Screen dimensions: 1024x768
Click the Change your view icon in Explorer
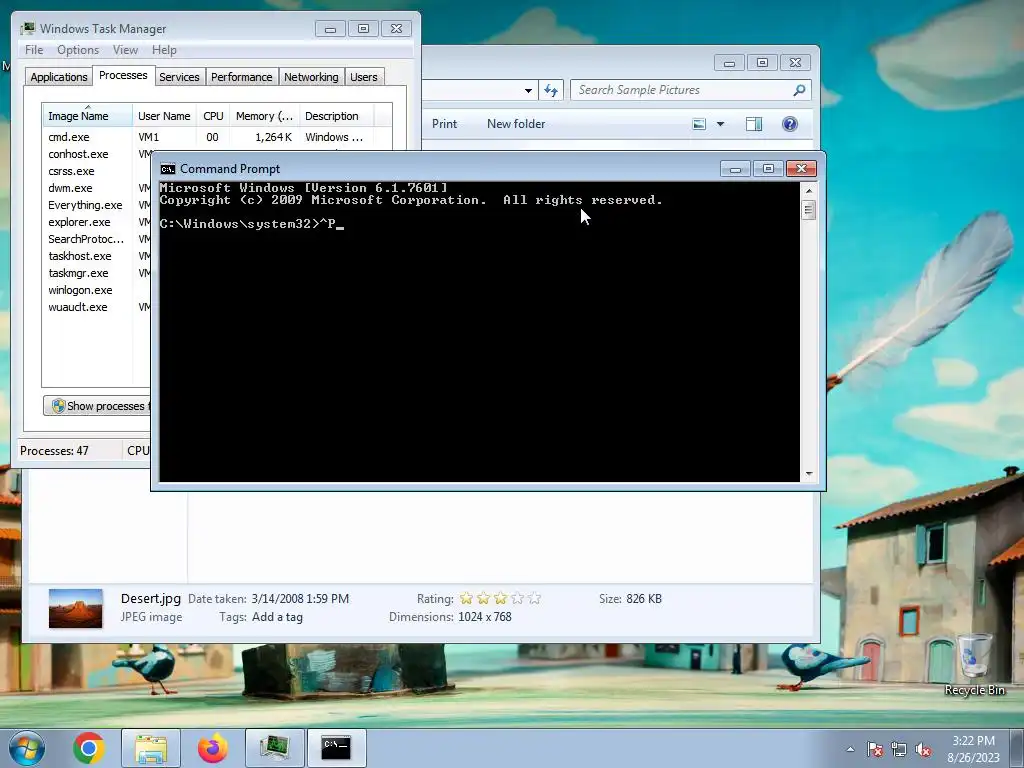699,124
